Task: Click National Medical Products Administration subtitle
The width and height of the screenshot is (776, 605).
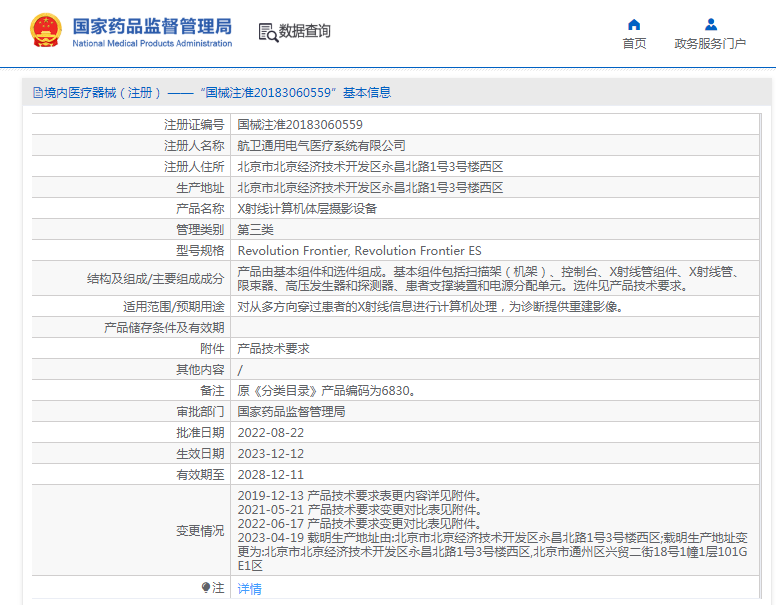Action: (152, 44)
